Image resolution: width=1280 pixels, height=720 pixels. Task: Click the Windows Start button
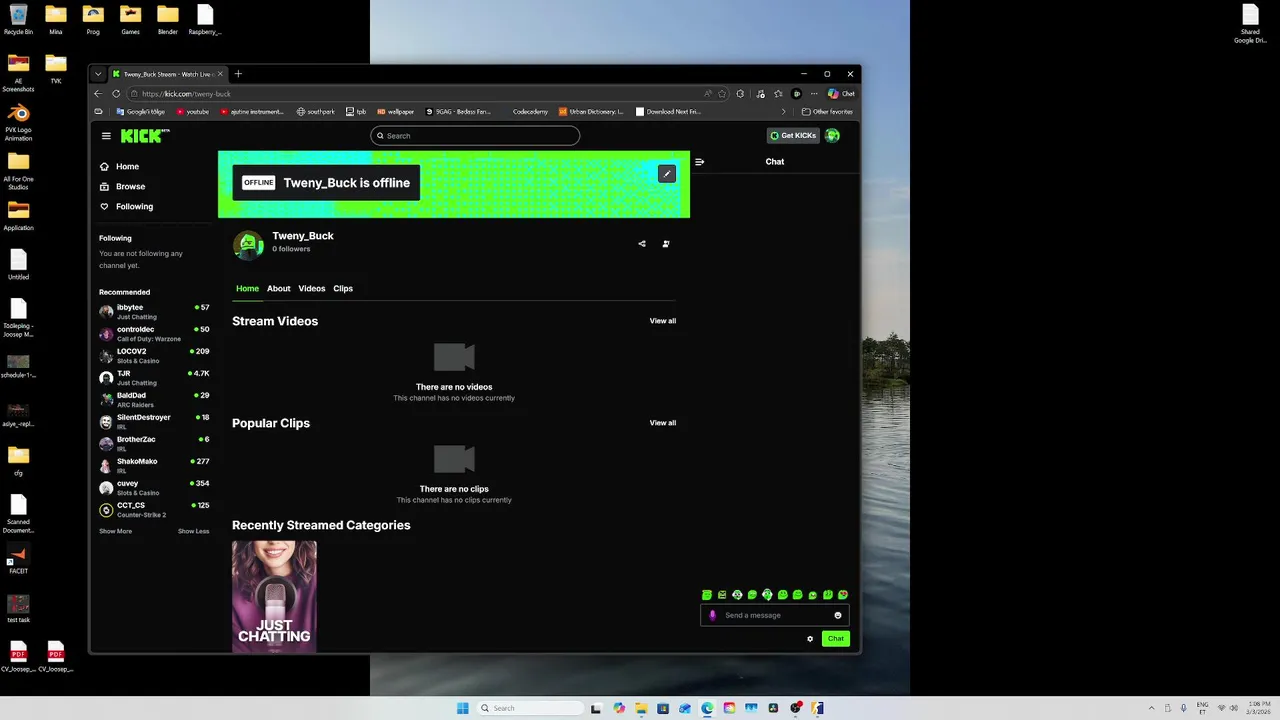coord(462,708)
